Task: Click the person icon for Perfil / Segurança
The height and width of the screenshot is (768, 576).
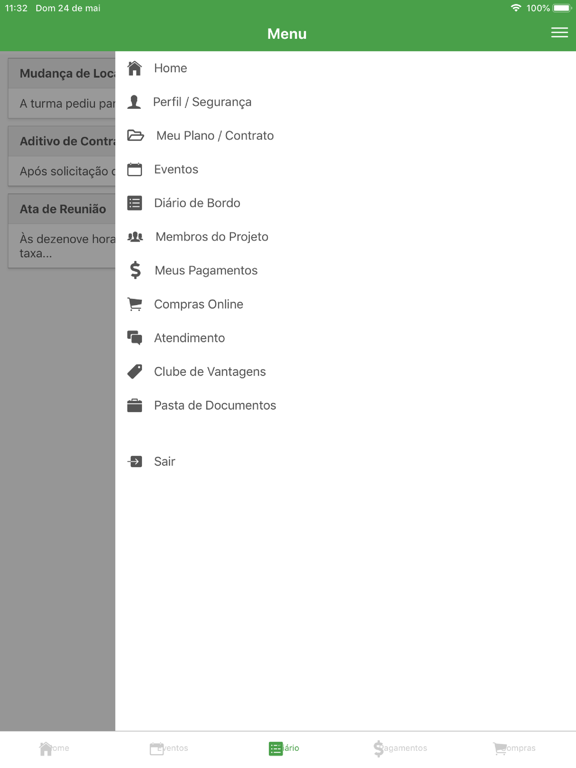Action: 134,102
